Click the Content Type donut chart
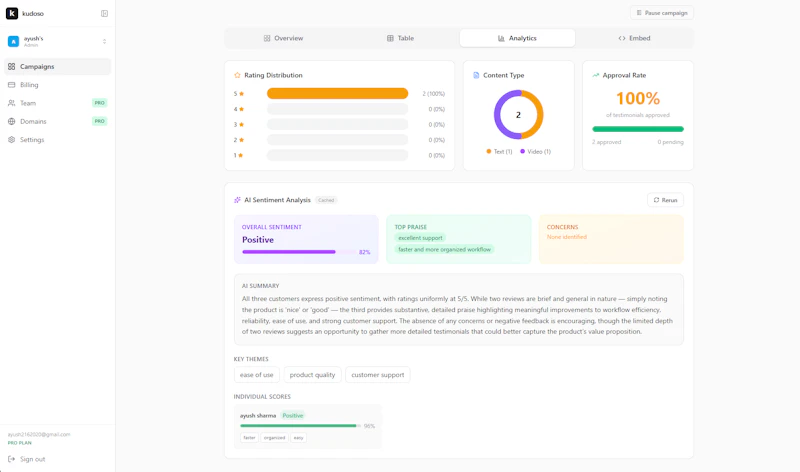The width and height of the screenshot is (800, 472). click(x=518, y=115)
